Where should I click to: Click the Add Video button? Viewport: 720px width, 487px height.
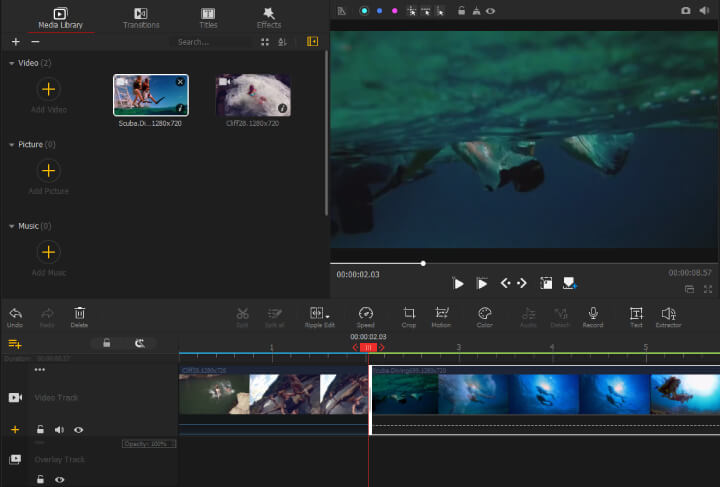(48, 90)
